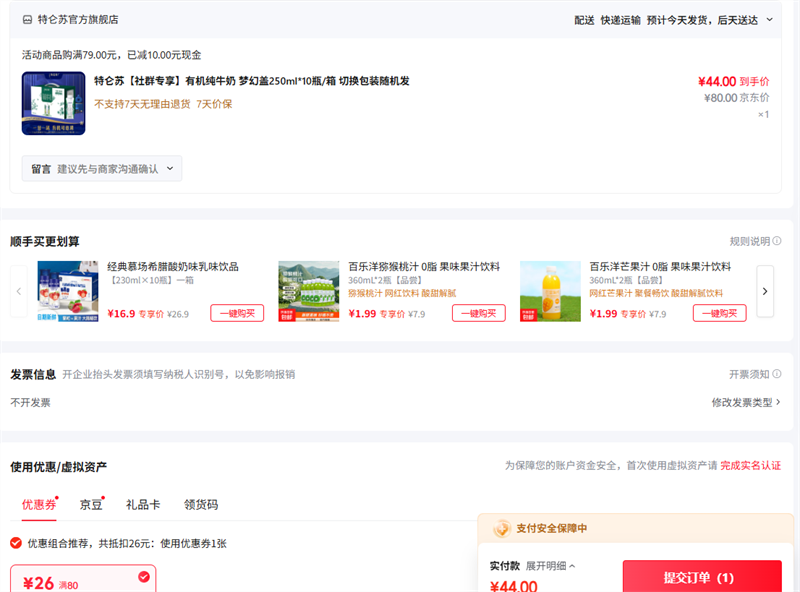Screen dimensions: 800x592
Task: Open 修改发票类型 to change invoice type
Action: tap(745, 402)
